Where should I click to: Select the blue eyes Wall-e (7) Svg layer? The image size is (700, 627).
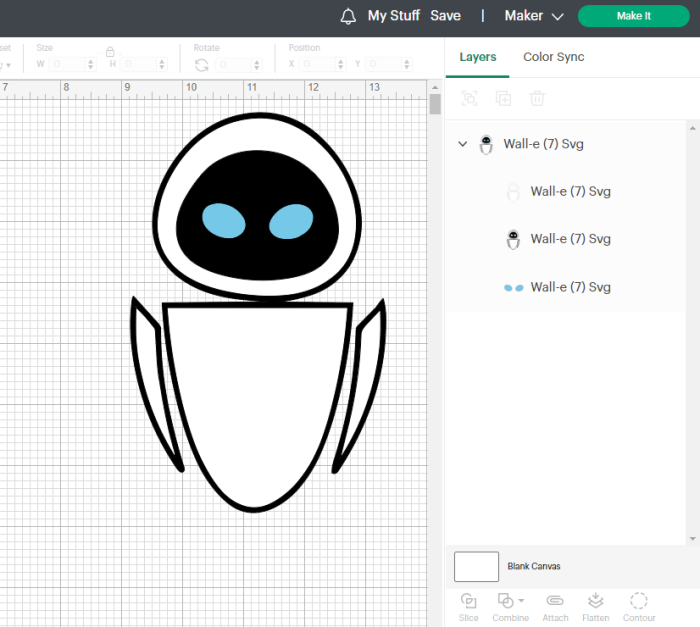click(x=566, y=287)
